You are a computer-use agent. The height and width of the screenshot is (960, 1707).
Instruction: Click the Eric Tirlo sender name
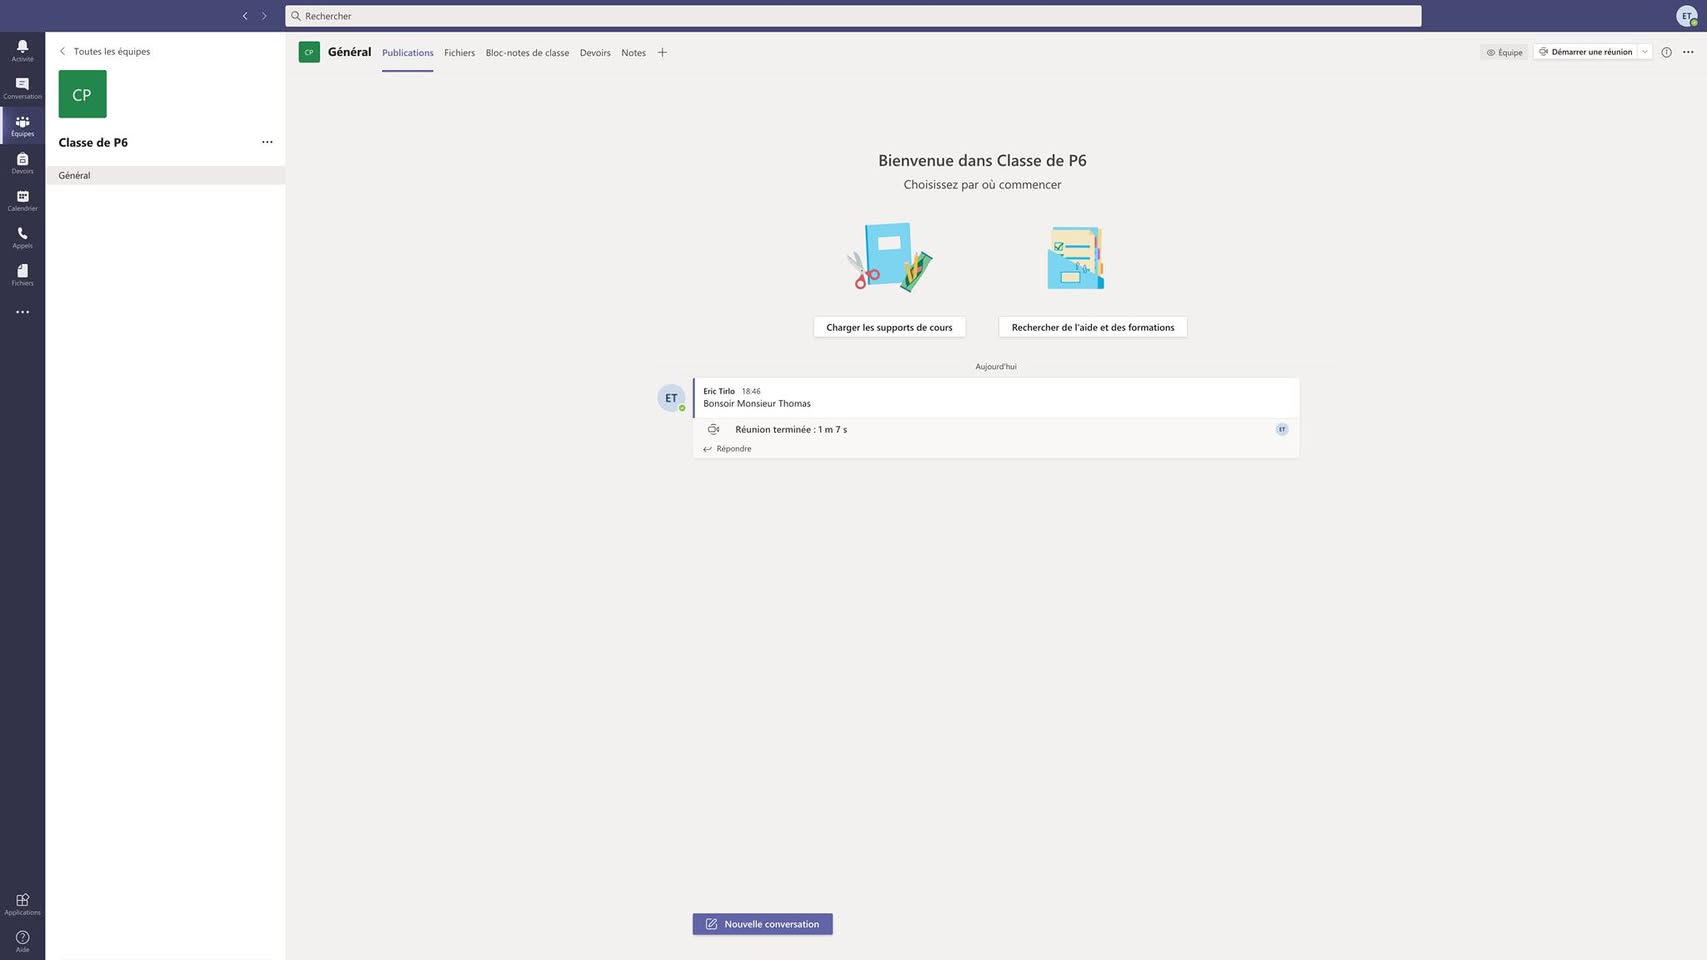pyautogui.click(x=718, y=391)
